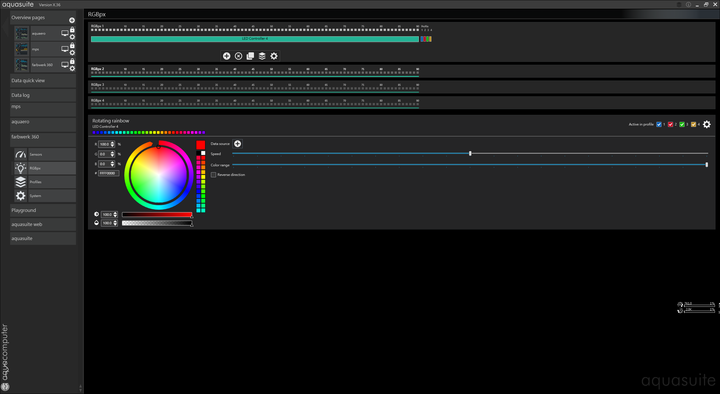Click the RGBpx light bulb icon
This screenshot has height=394, width=720.
20,168
